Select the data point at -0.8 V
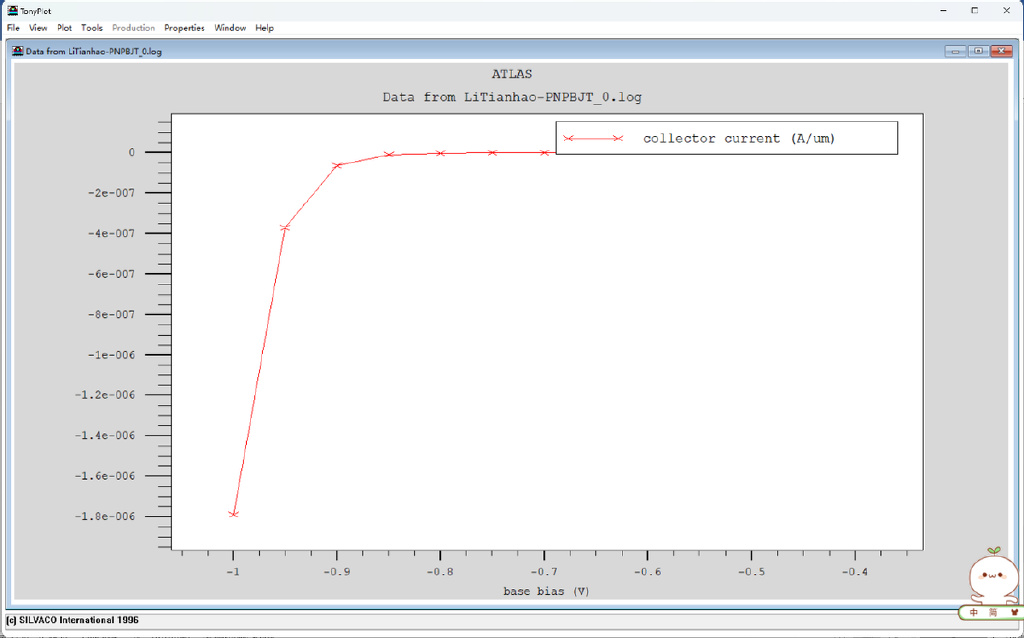 (x=441, y=153)
